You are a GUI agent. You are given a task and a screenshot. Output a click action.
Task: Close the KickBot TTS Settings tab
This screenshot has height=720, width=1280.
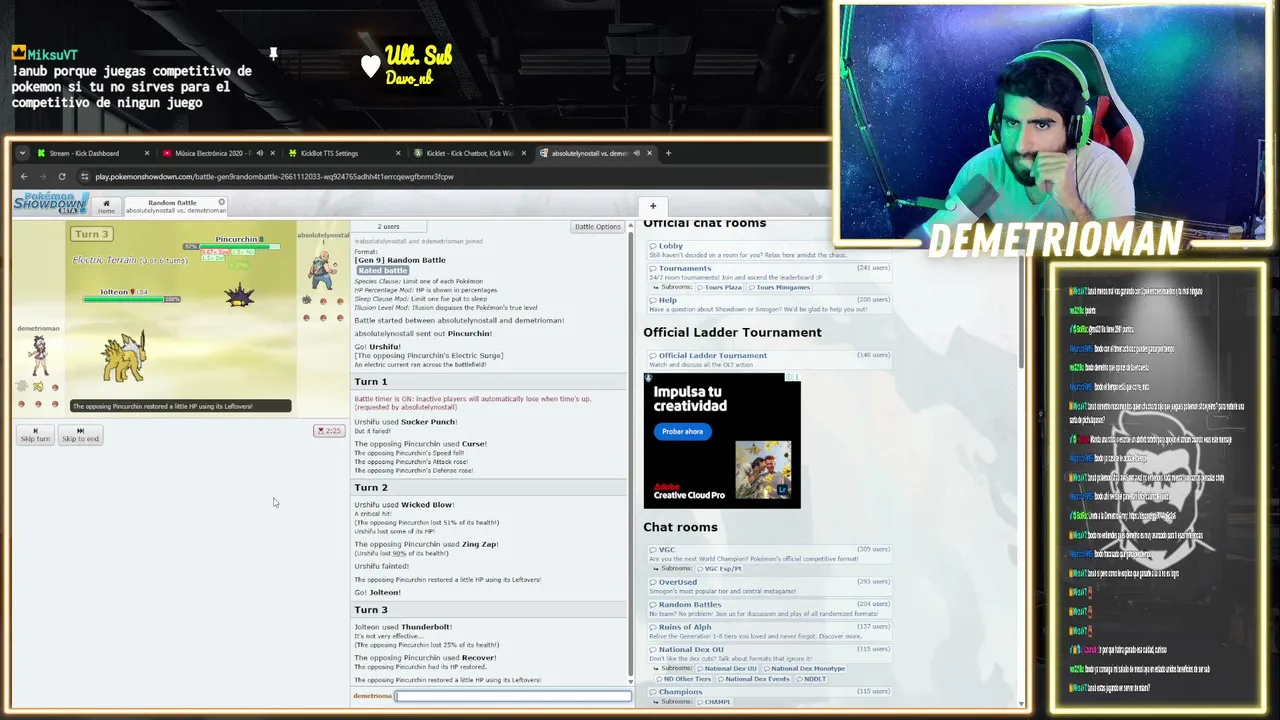pyautogui.click(x=398, y=153)
